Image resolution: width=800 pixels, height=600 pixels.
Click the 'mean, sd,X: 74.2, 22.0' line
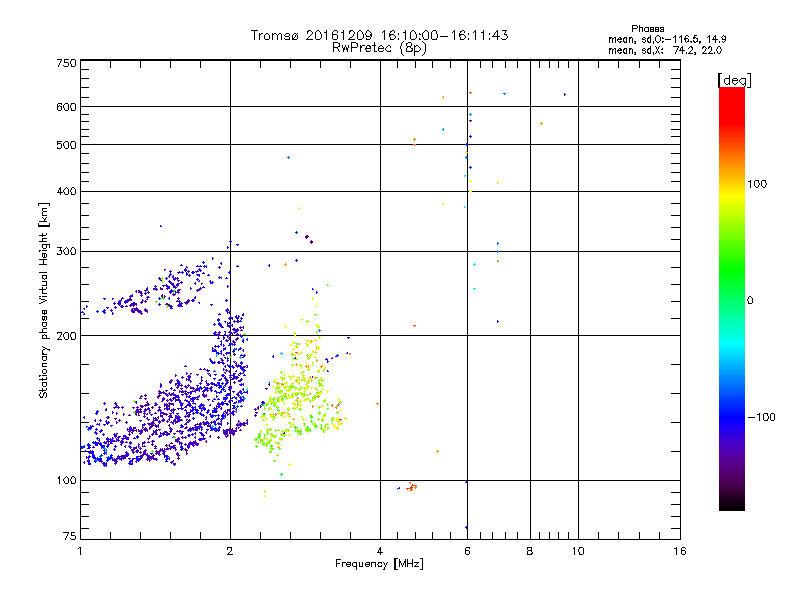pos(665,50)
